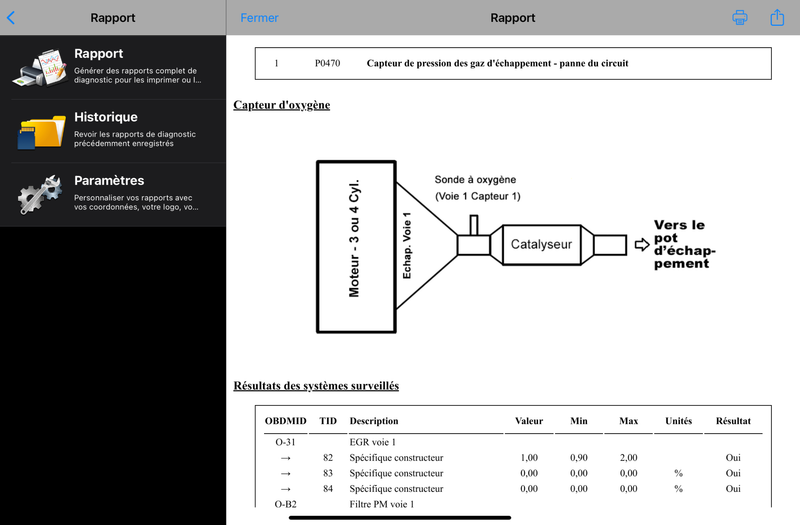
Task: Print the report using the printer icon
Action: point(740,17)
